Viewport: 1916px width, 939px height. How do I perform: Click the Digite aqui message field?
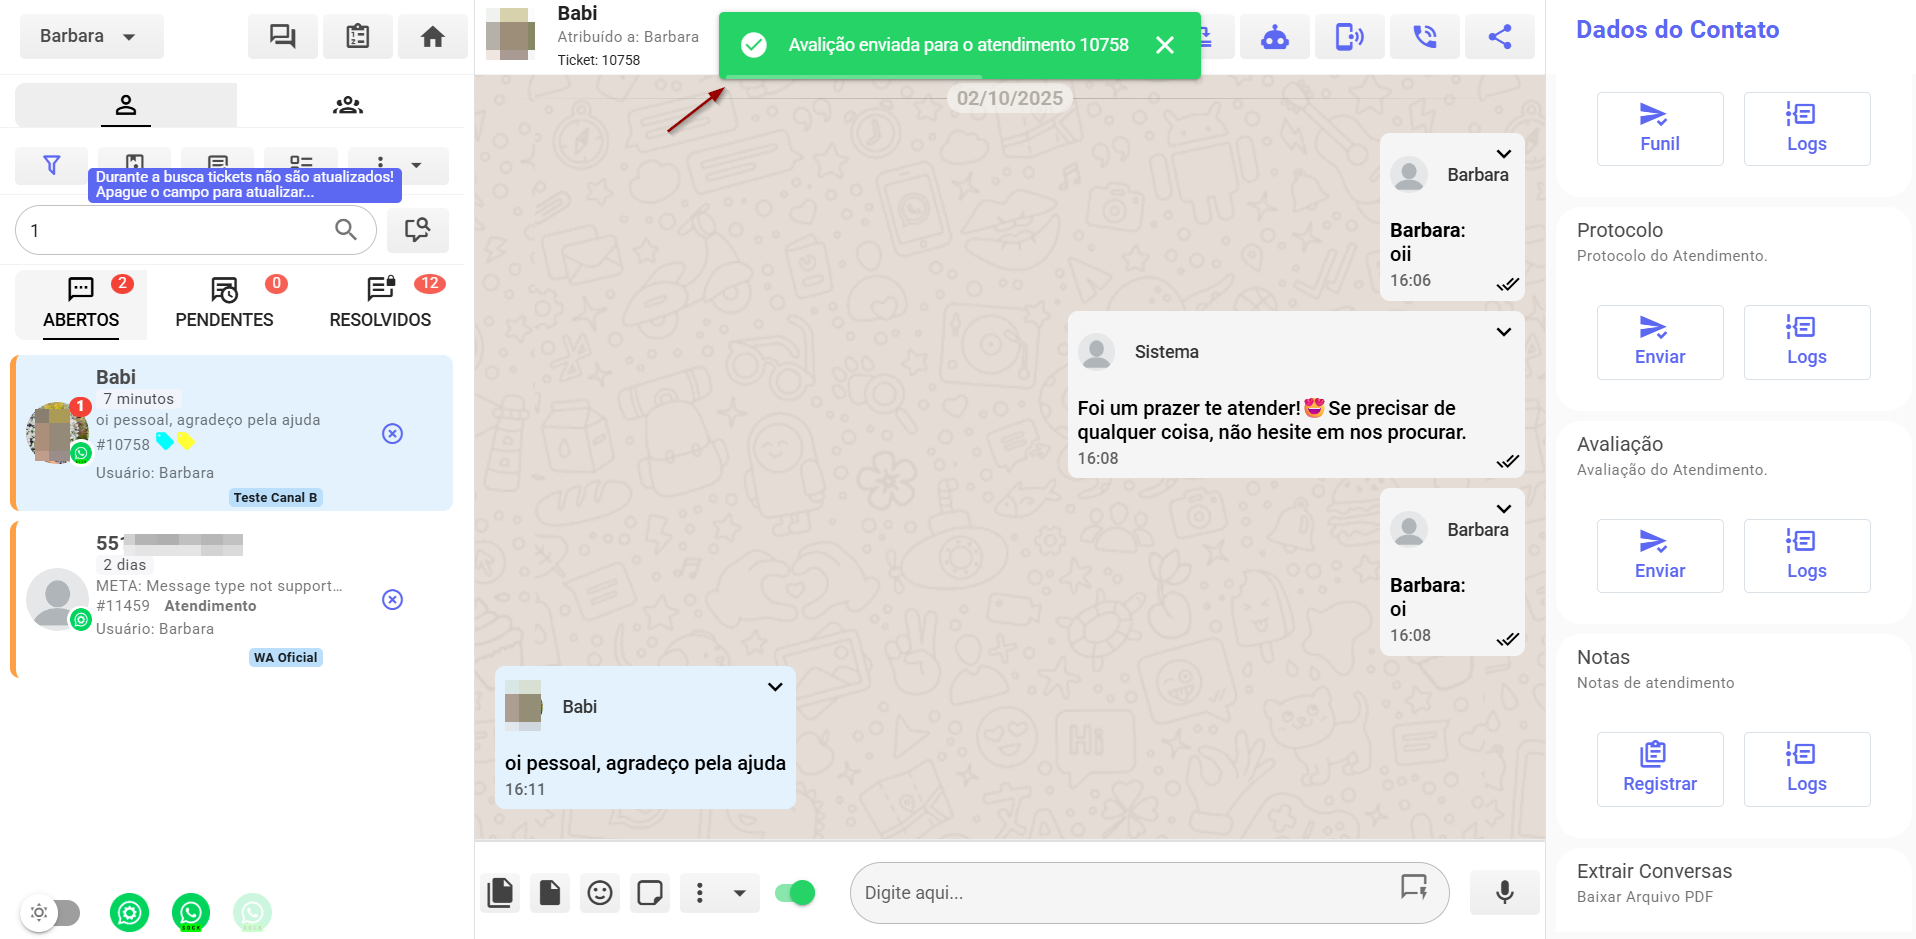point(1120,893)
